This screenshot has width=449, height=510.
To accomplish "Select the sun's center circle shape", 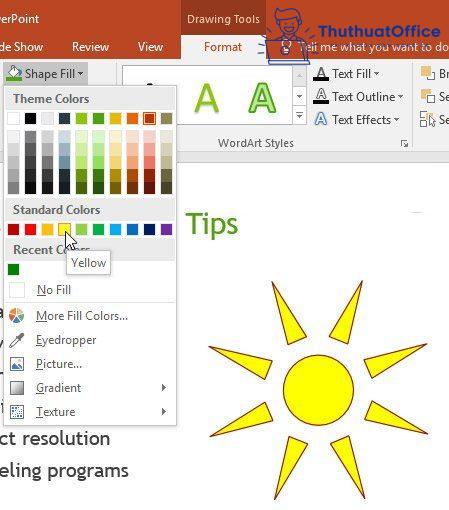I will click(x=318, y=390).
